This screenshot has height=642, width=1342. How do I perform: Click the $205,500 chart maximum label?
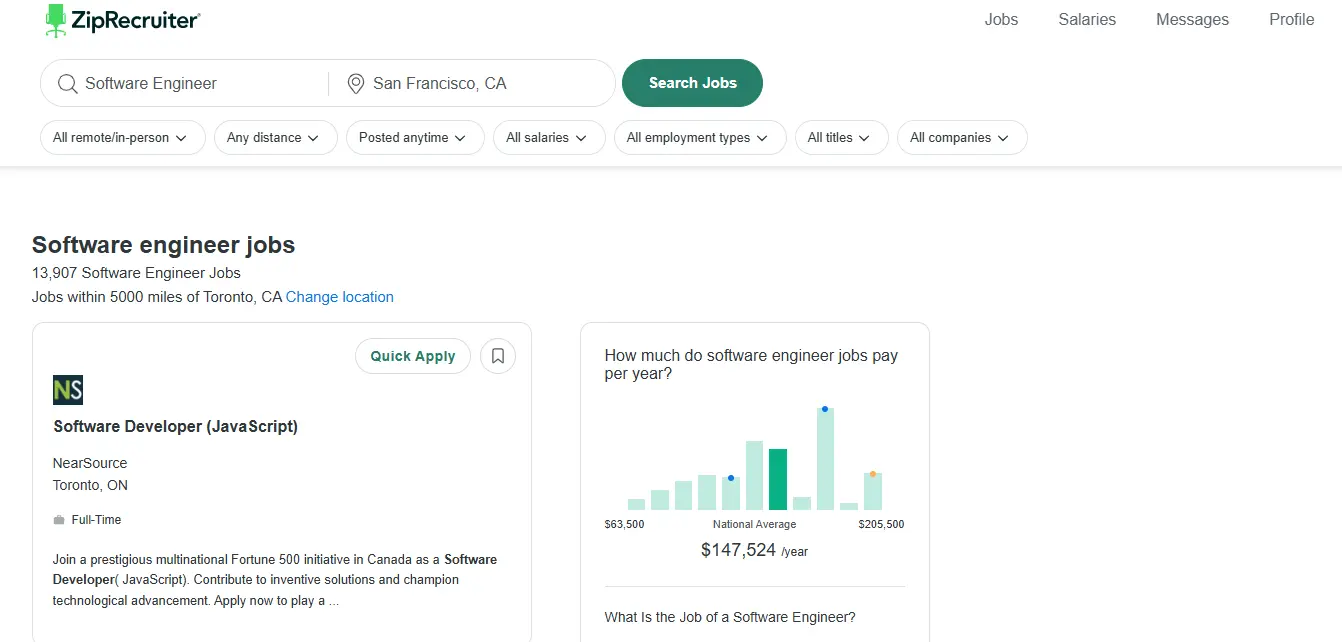[x=881, y=524]
